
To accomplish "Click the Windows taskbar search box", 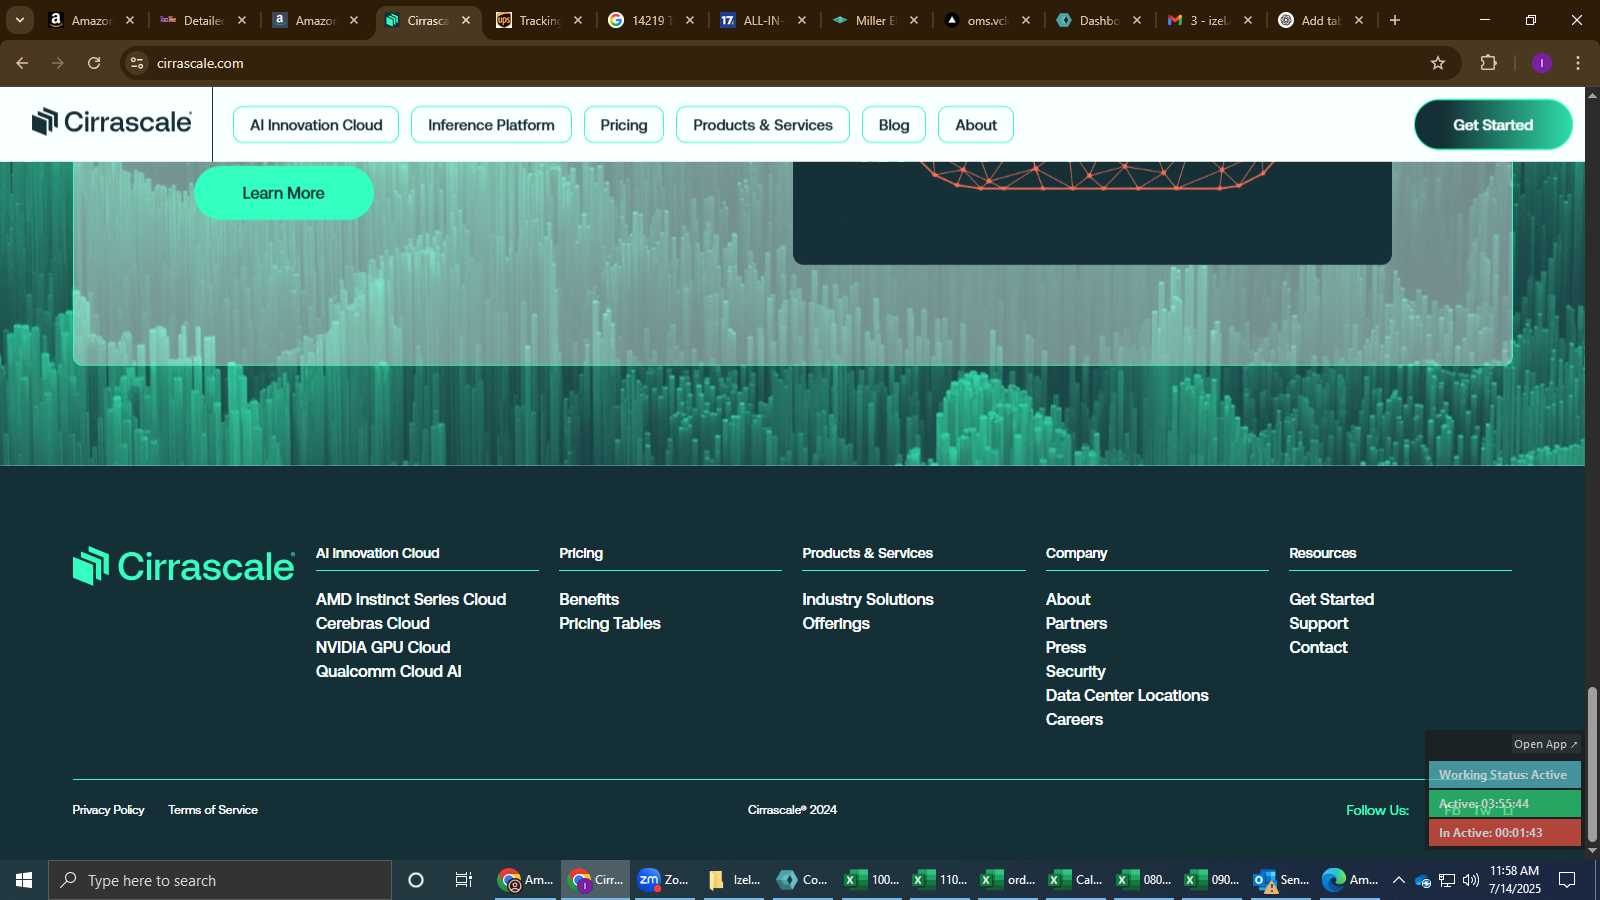I will (220, 880).
